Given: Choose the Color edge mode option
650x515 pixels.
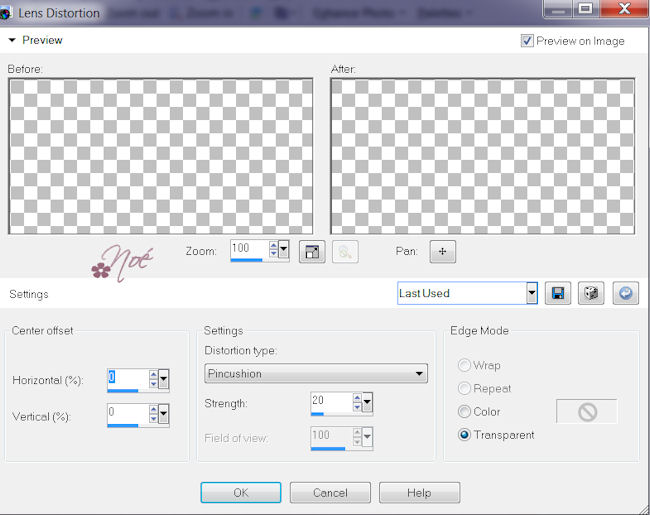Looking at the screenshot, I should point(465,411).
